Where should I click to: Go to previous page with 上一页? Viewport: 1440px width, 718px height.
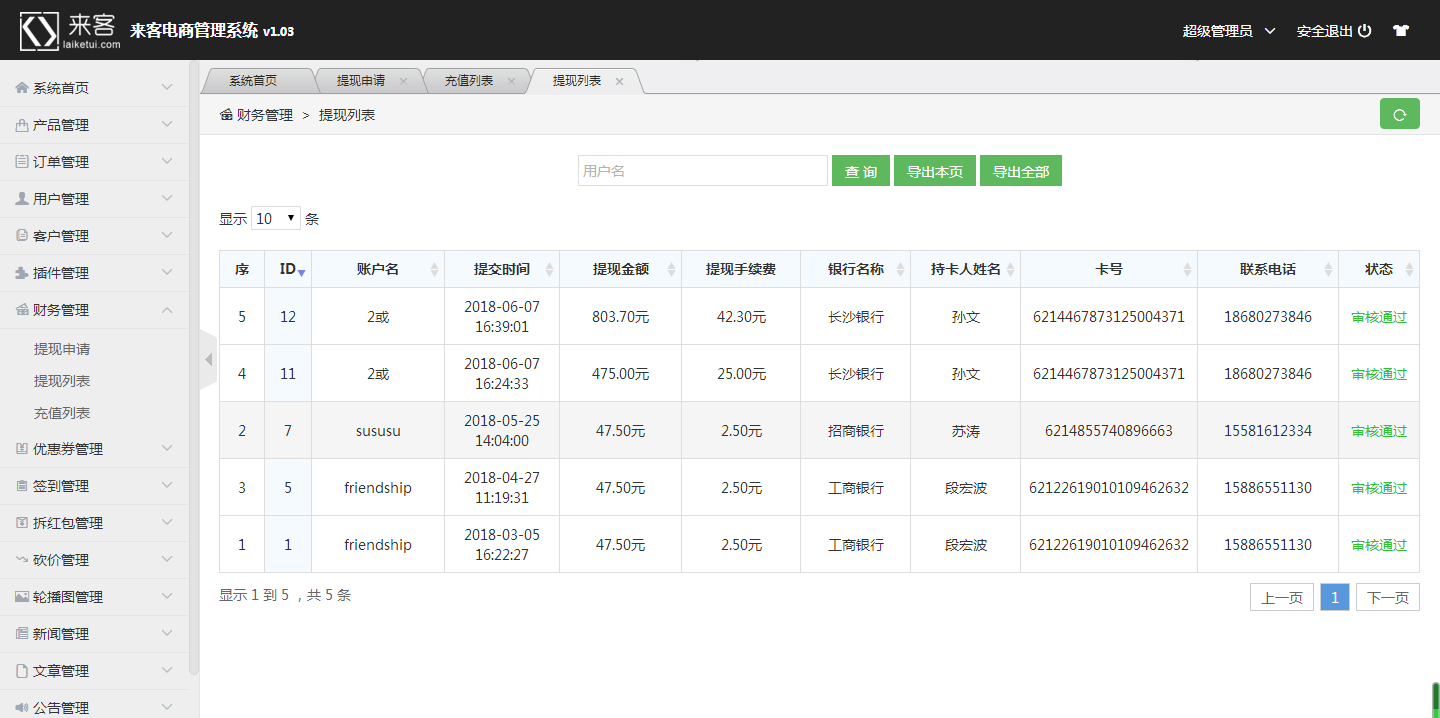[x=1282, y=597]
